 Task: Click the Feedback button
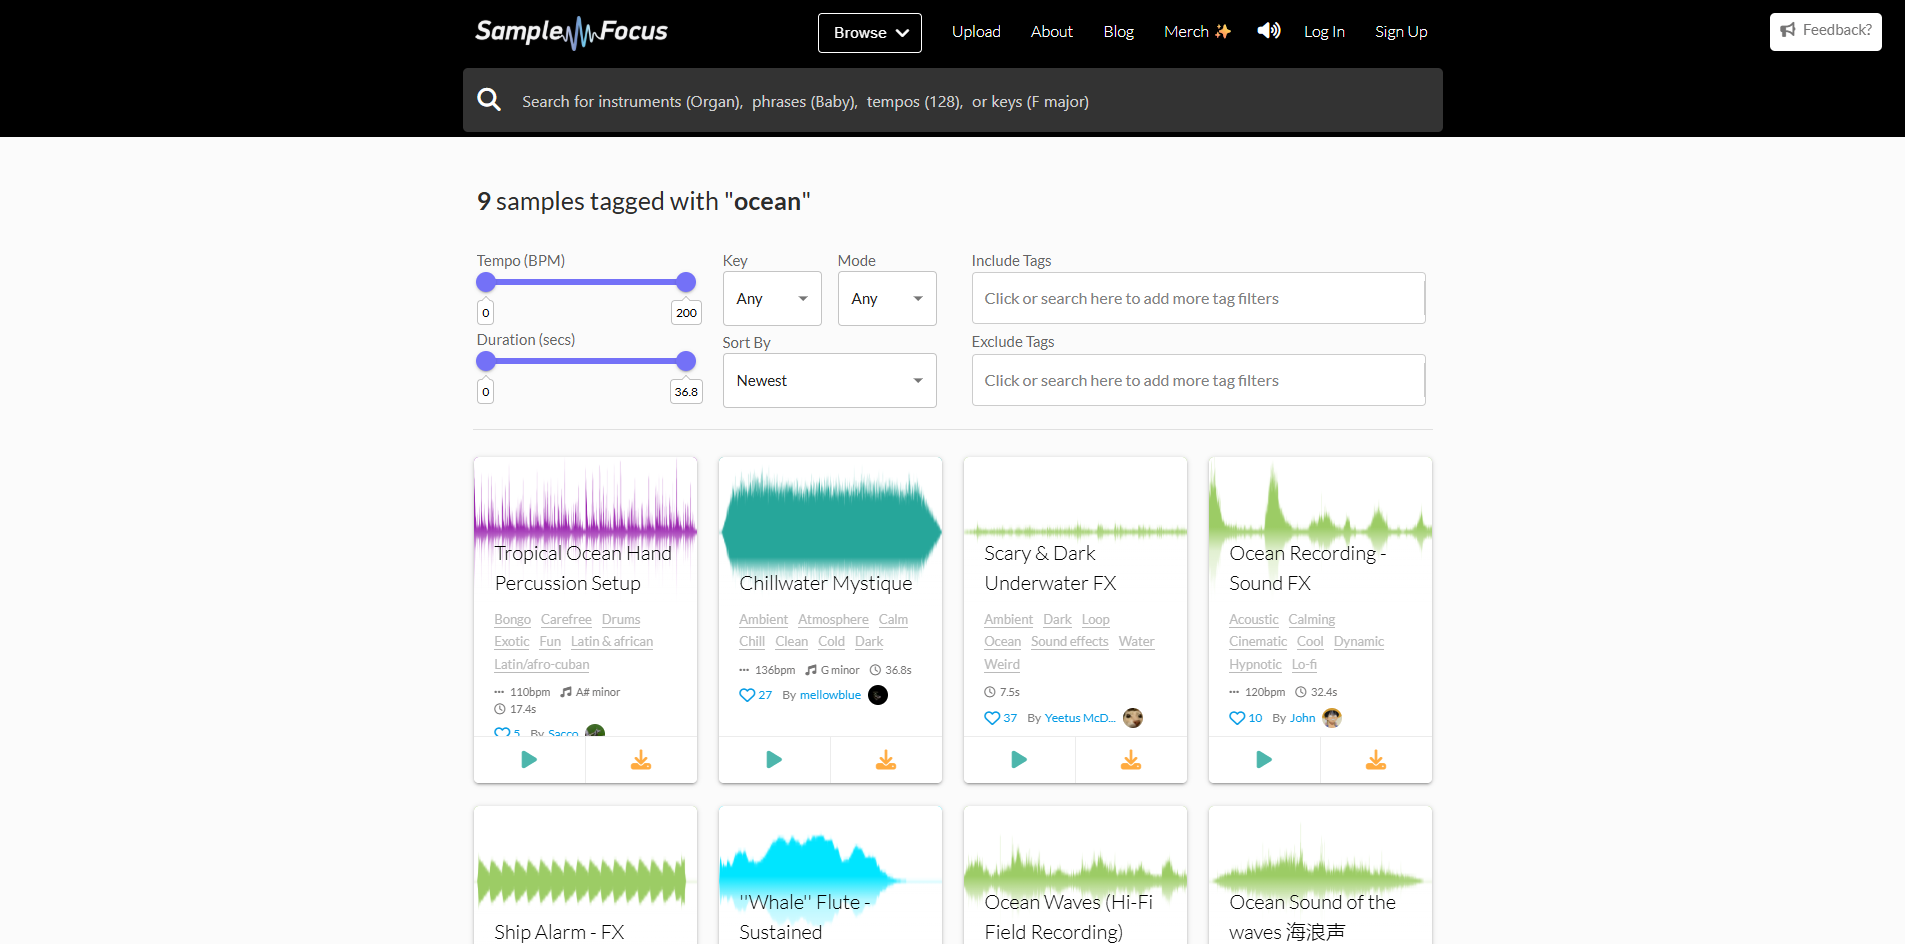tap(1825, 31)
